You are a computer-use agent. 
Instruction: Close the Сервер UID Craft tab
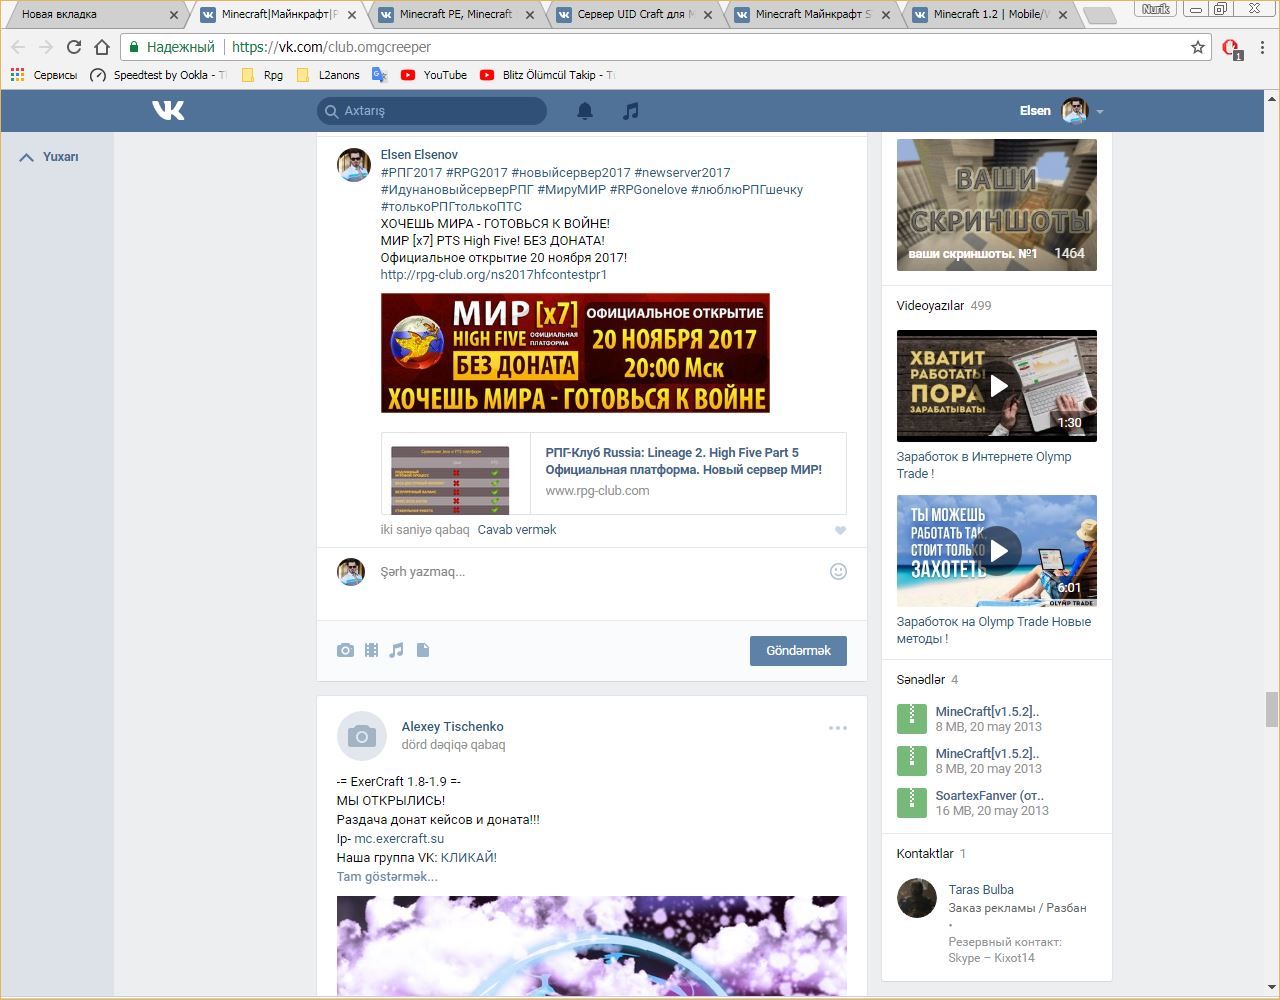point(708,15)
